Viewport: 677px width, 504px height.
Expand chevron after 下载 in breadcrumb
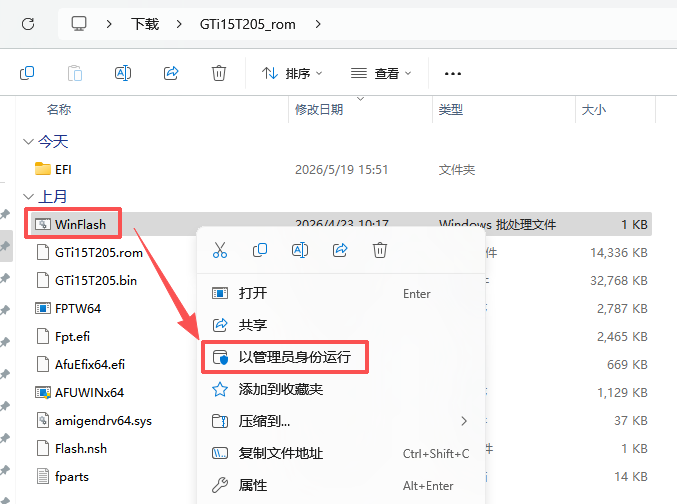click(x=179, y=24)
